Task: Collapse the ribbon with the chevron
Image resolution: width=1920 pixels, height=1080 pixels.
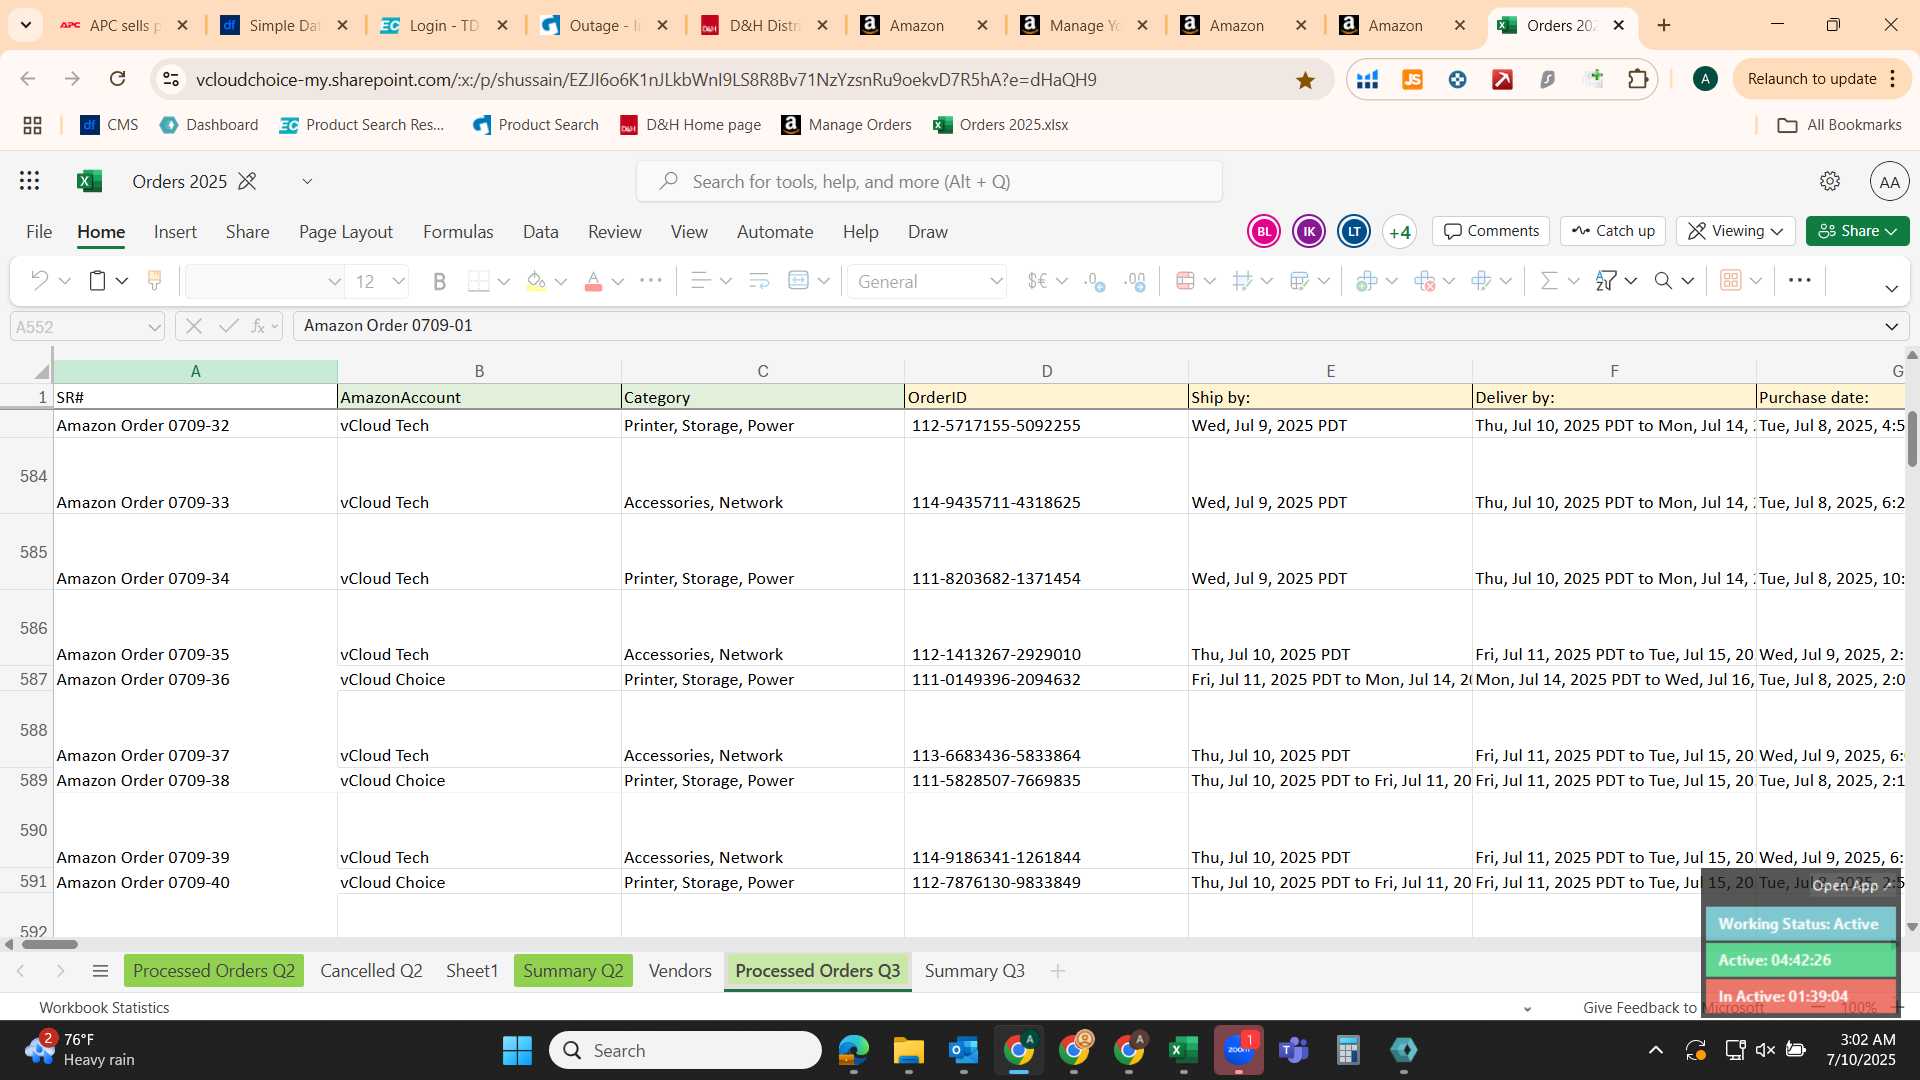Action: pyautogui.click(x=1891, y=288)
